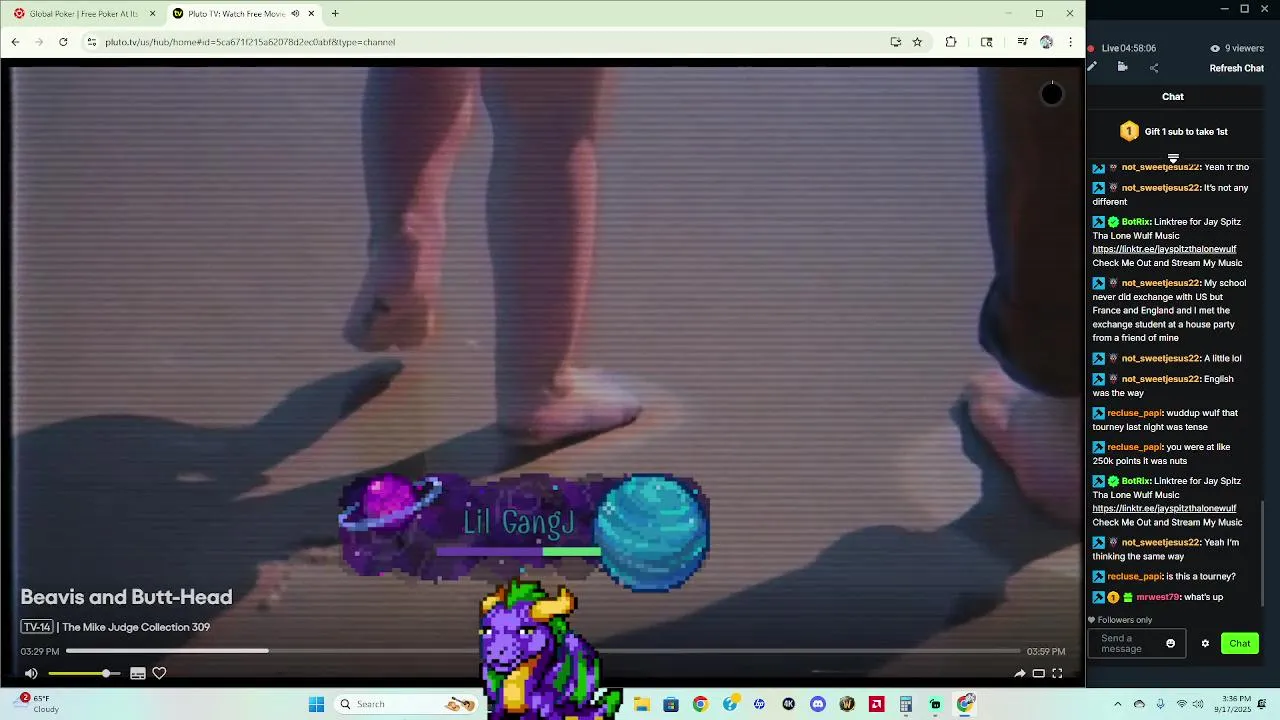The height and width of the screenshot is (720, 1280).
Task: Go back in the browser
Action: [x=15, y=42]
